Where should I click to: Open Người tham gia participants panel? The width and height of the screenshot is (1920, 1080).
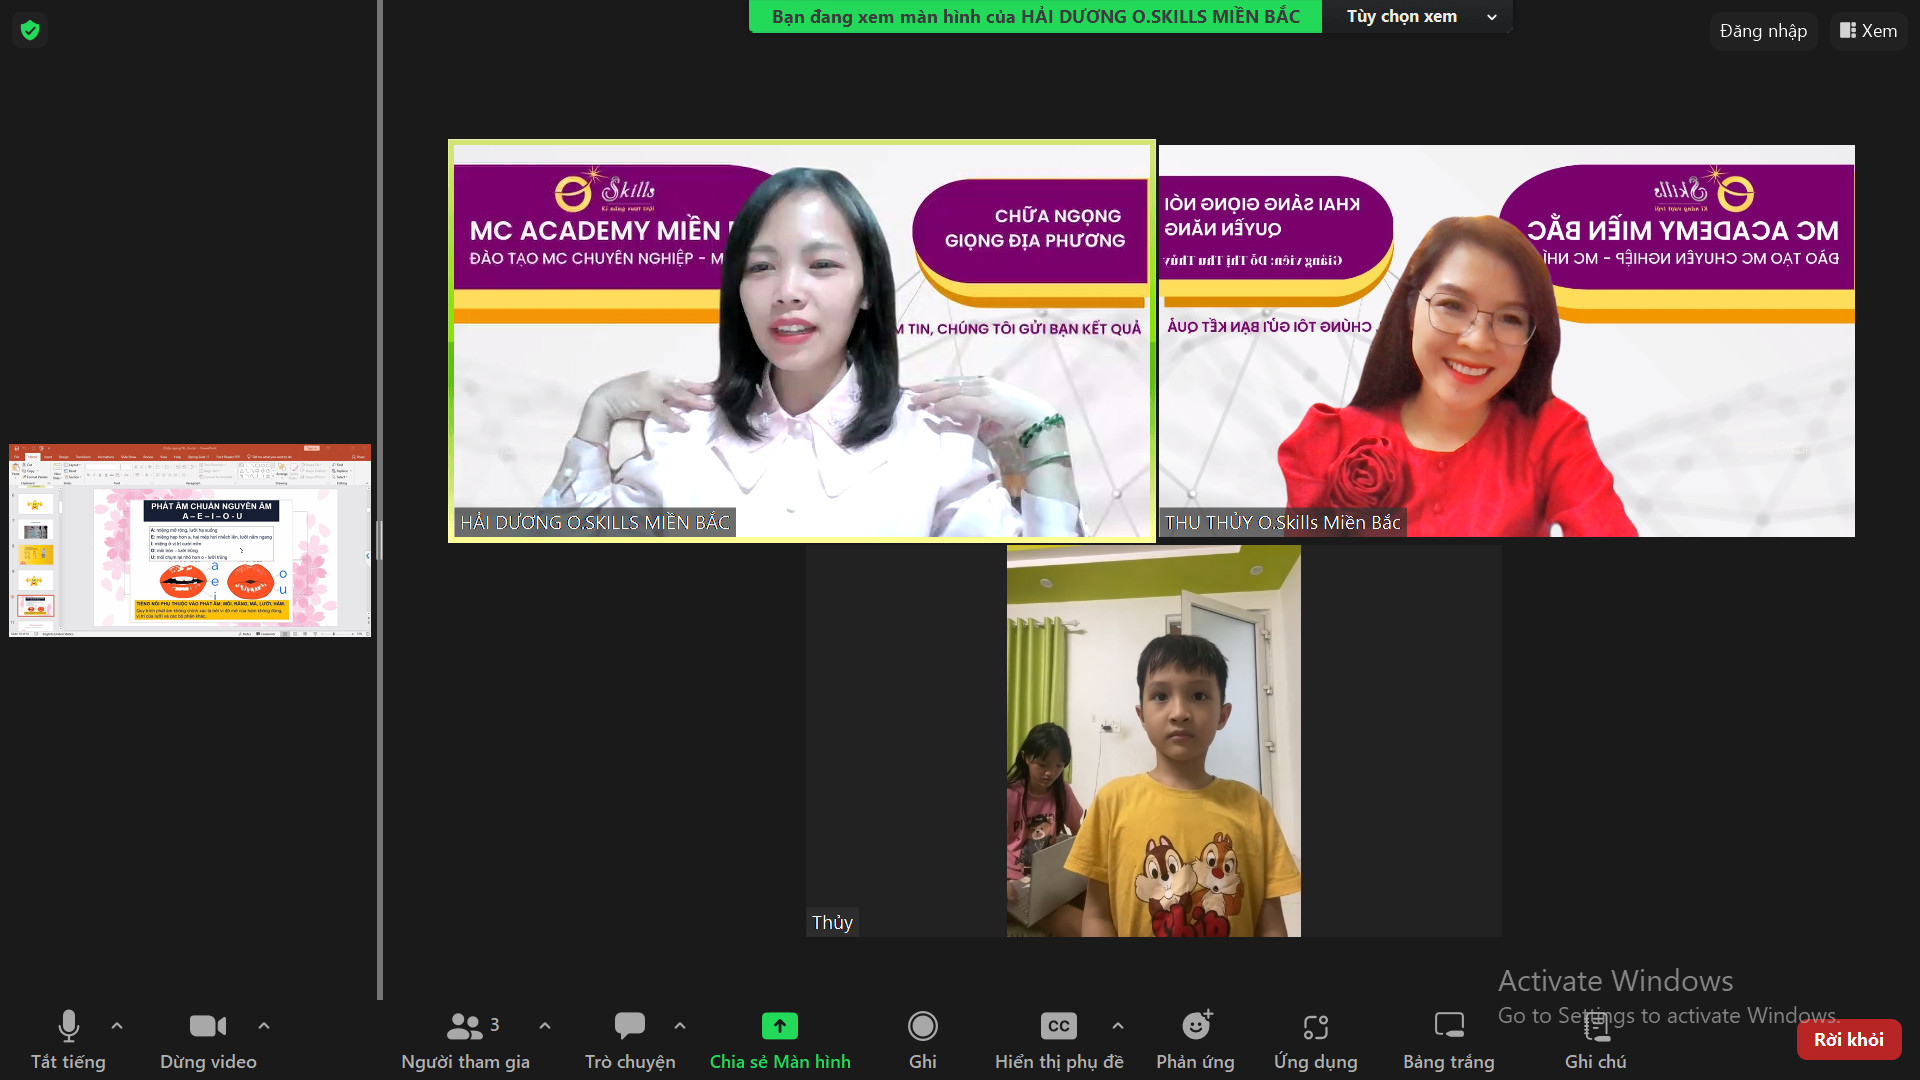(466, 1040)
